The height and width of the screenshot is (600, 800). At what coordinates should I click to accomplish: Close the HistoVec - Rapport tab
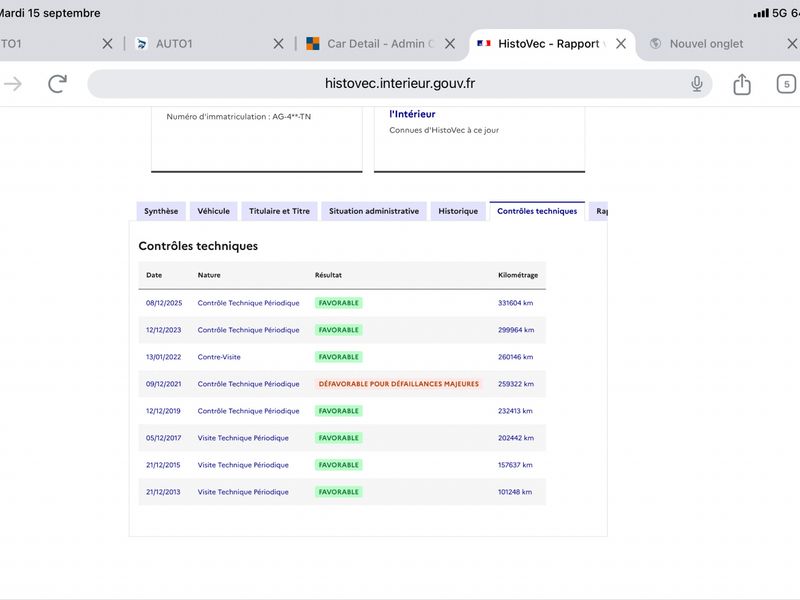[x=620, y=44]
